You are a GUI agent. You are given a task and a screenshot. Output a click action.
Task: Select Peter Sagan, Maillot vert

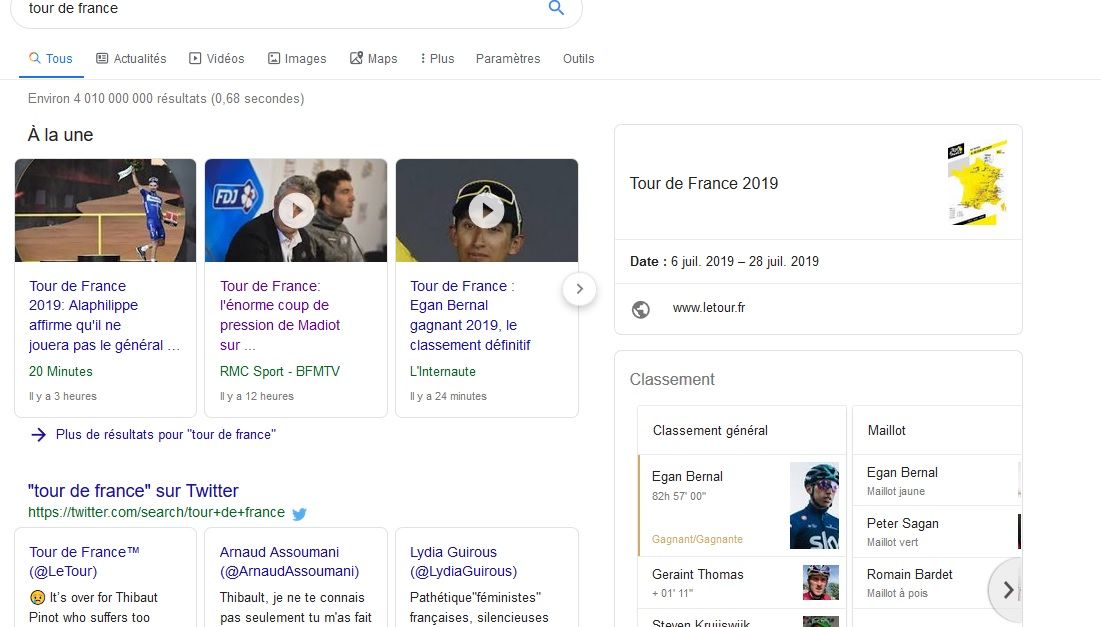pos(937,532)
